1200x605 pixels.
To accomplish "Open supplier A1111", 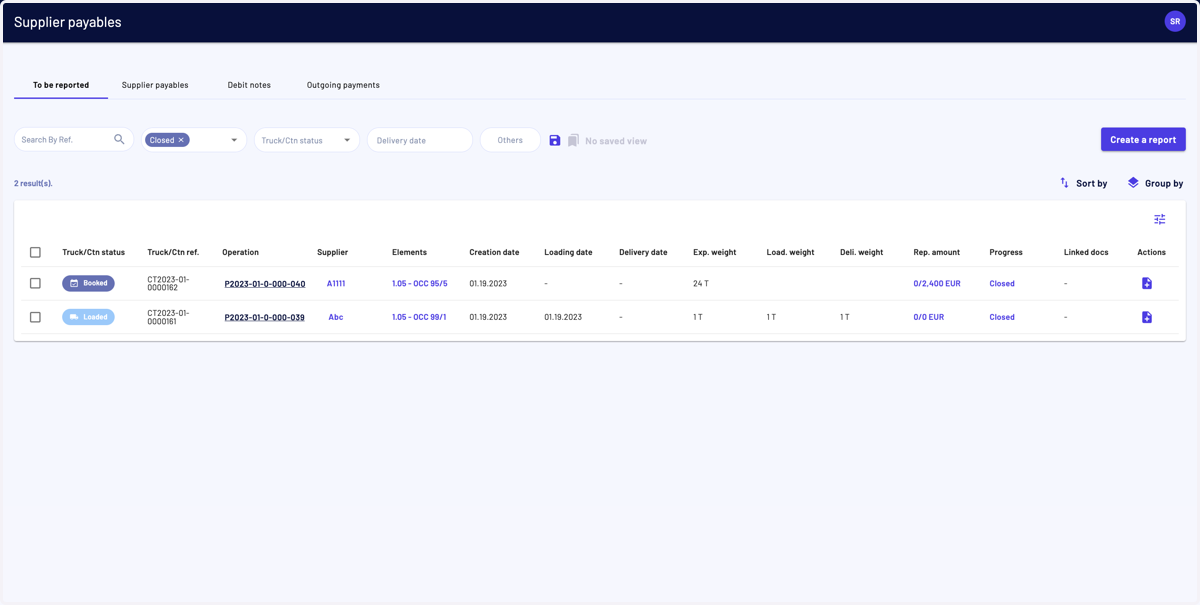I will coord(336,284).
